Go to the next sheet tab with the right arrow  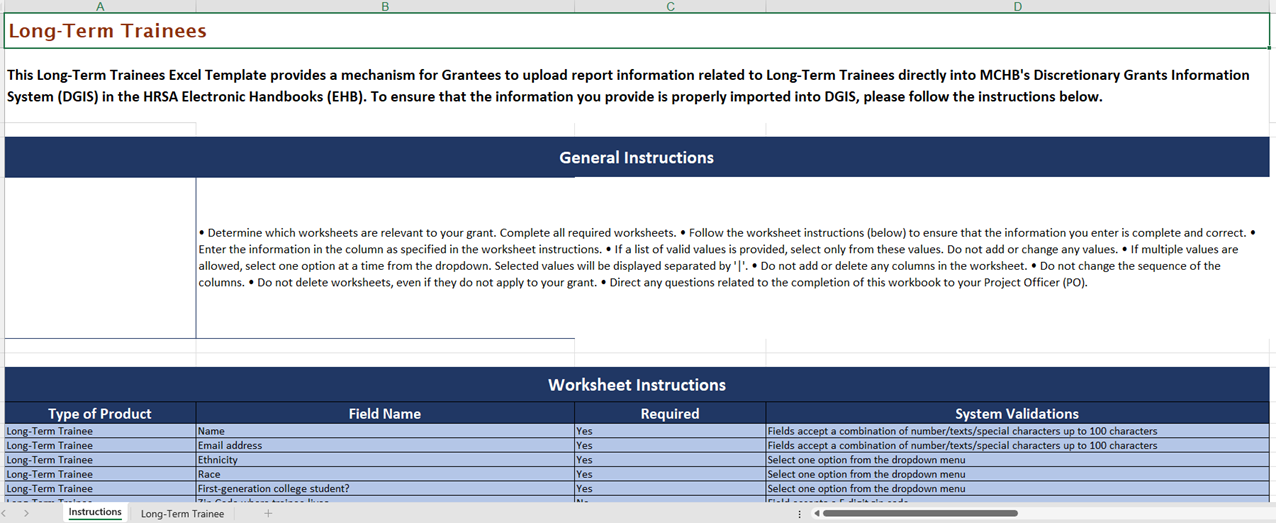tap(26, 513)
